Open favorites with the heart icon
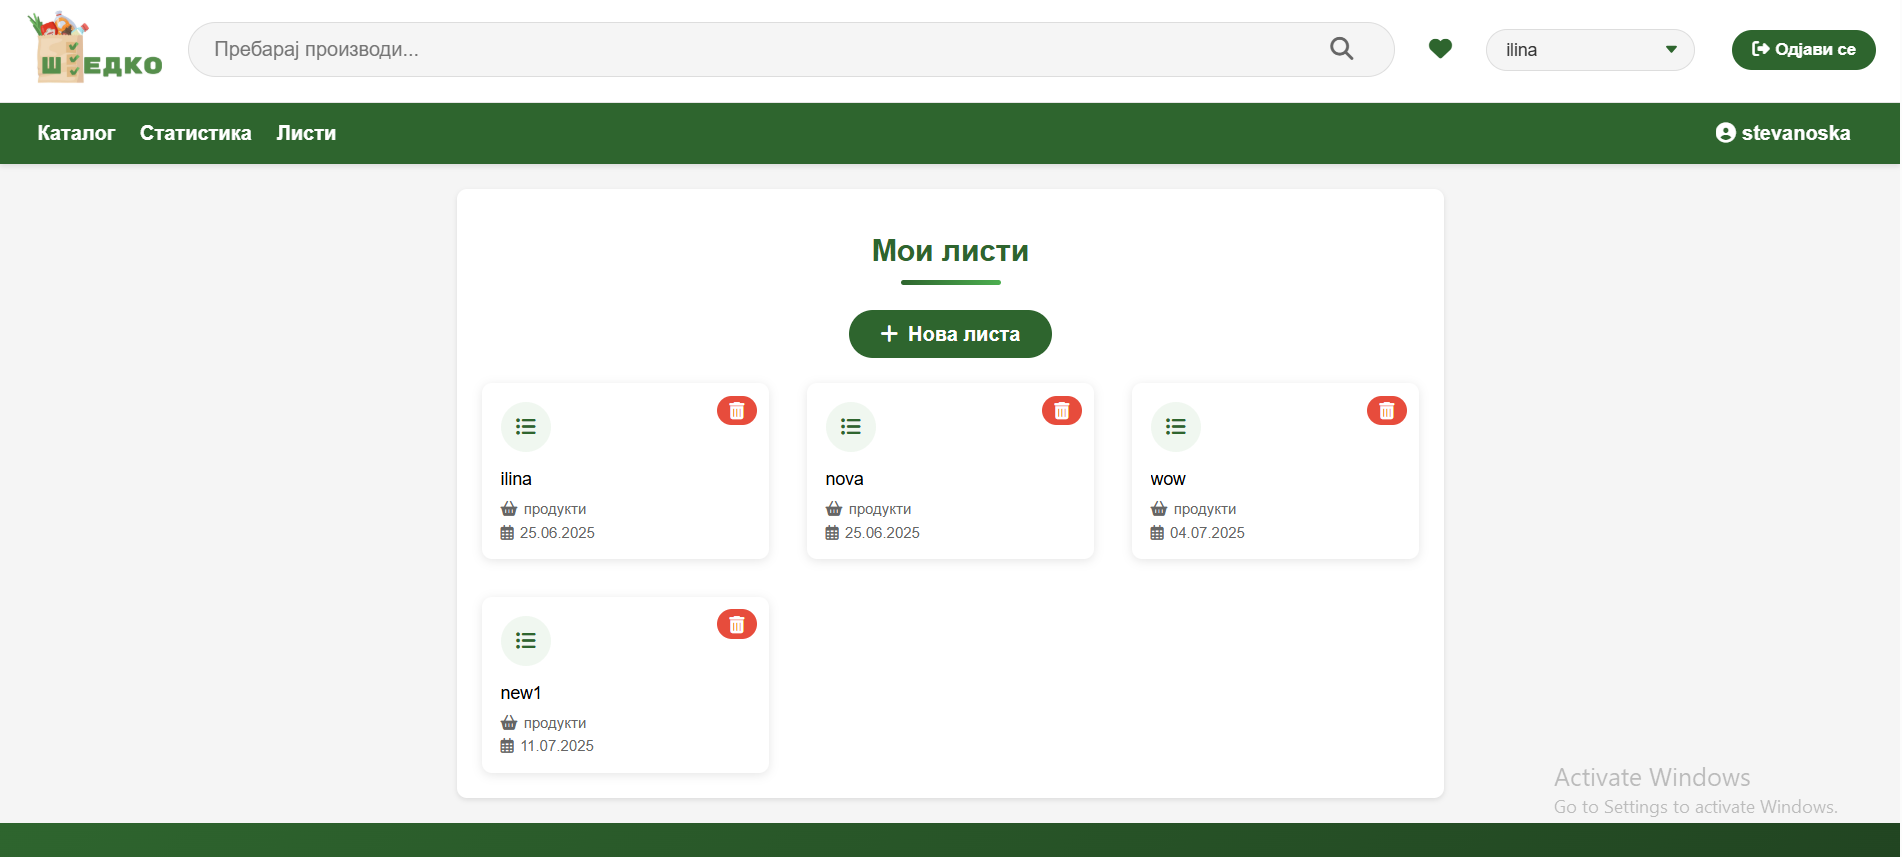Image resolution: width=1902 pixels, height=857 pixels. click(1439, 49)
